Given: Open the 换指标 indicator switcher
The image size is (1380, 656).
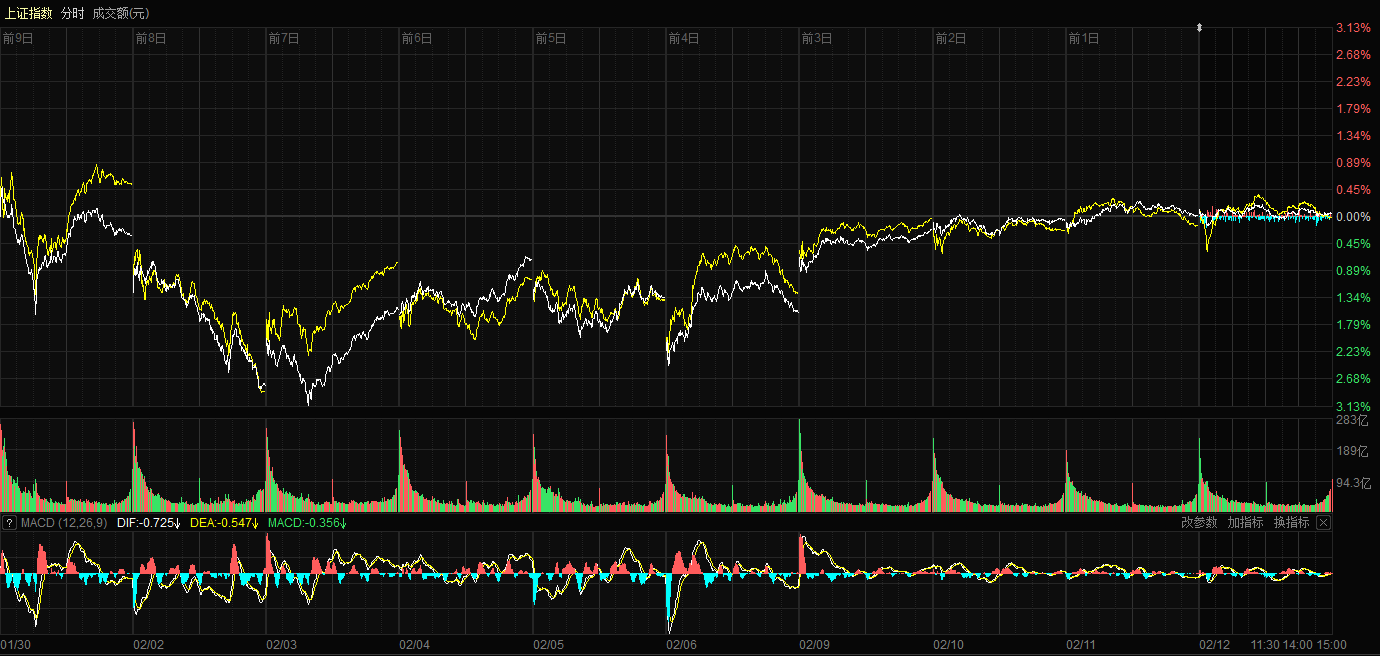Looking at the screenshot, I should (1291, 522).
